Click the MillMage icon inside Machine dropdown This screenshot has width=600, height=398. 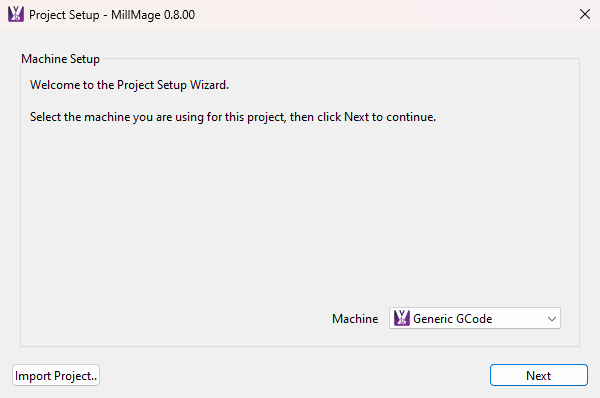[402, 318]
